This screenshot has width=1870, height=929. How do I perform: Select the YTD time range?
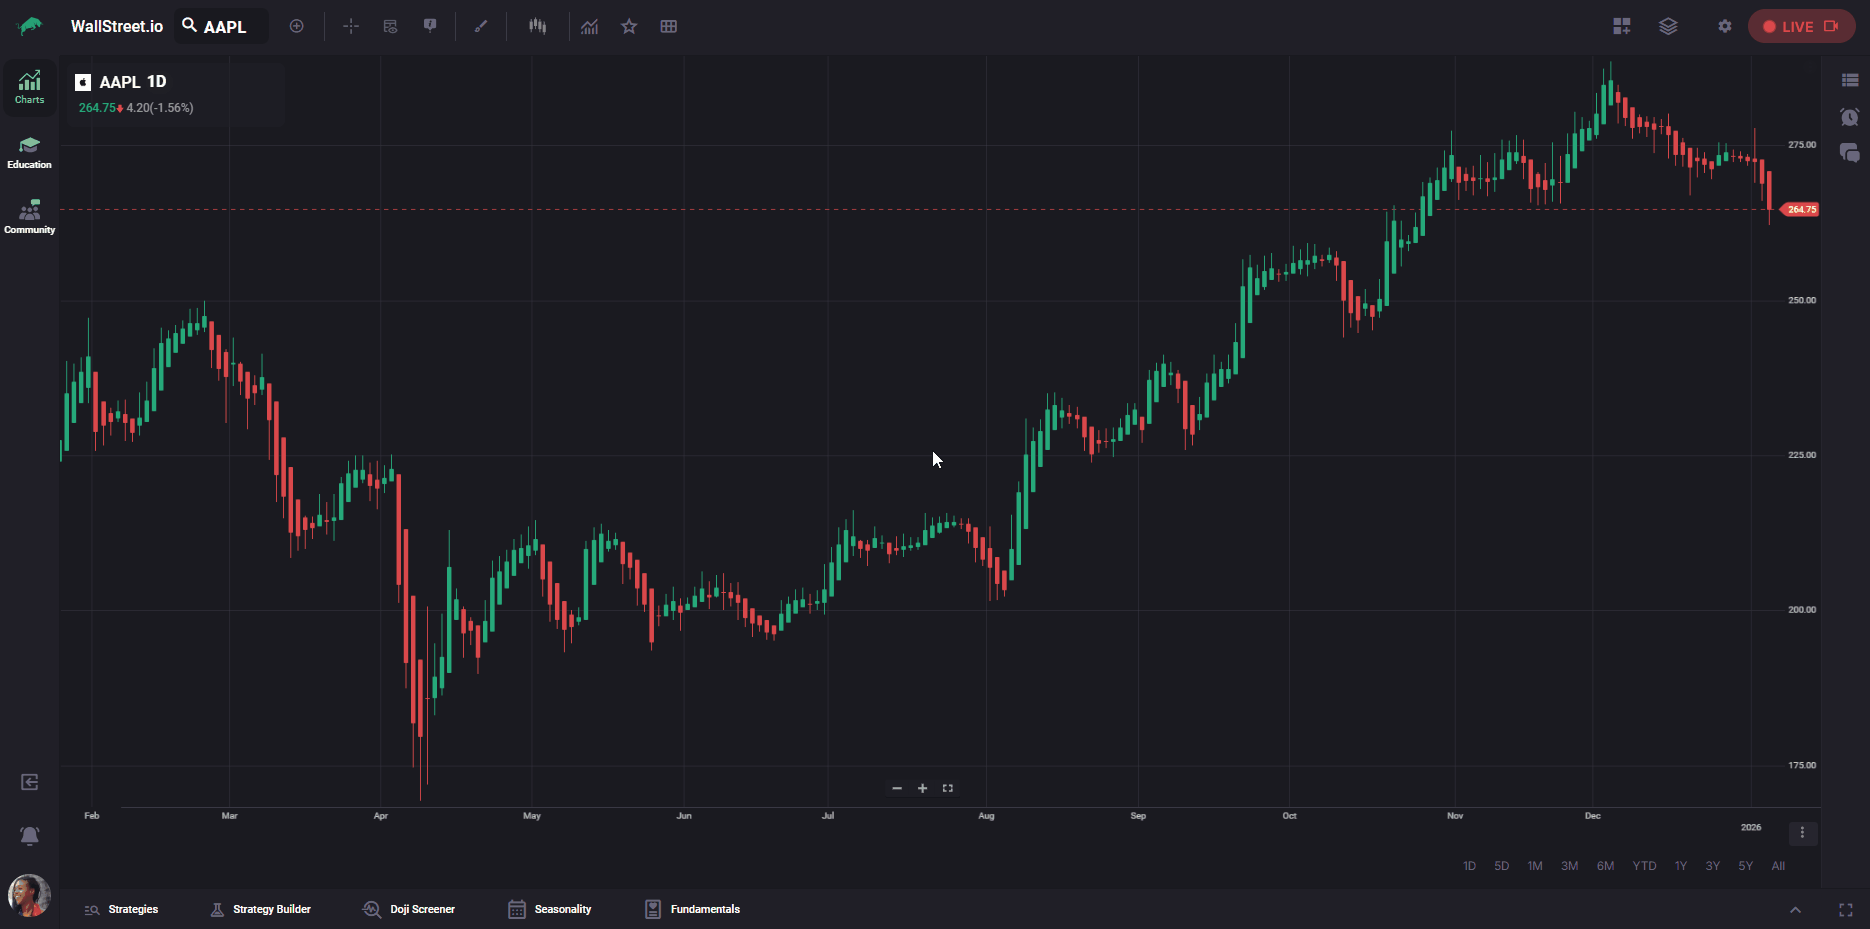[x=1644, y=866]
